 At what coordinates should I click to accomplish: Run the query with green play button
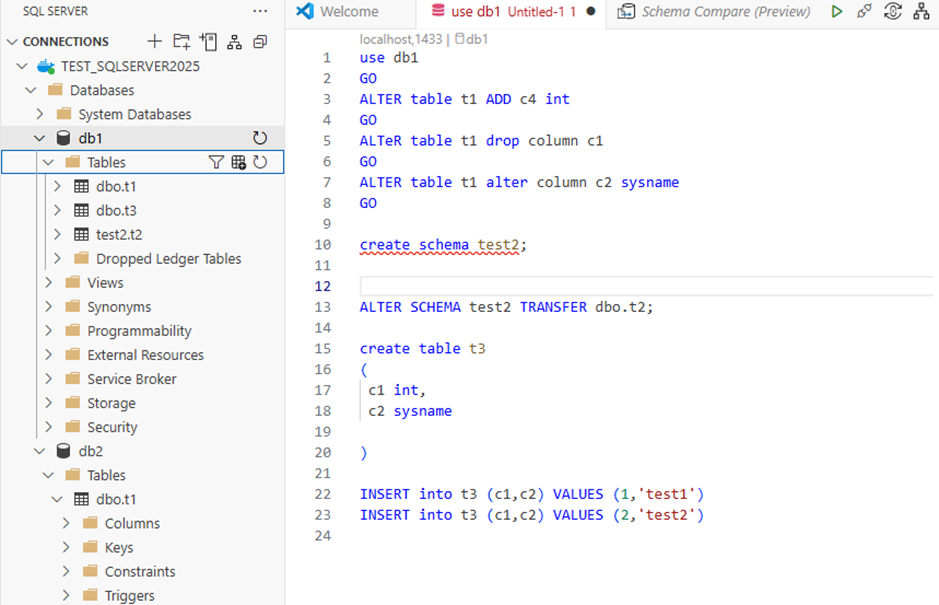[837, 11]
